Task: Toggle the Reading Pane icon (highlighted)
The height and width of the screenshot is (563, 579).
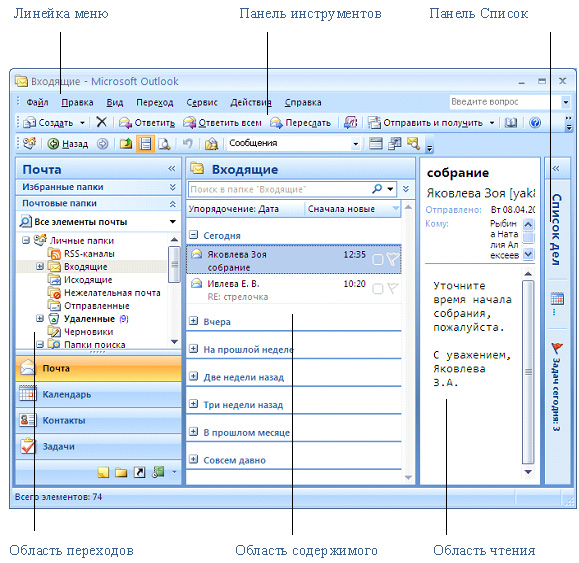Action: tap(145, 144)
